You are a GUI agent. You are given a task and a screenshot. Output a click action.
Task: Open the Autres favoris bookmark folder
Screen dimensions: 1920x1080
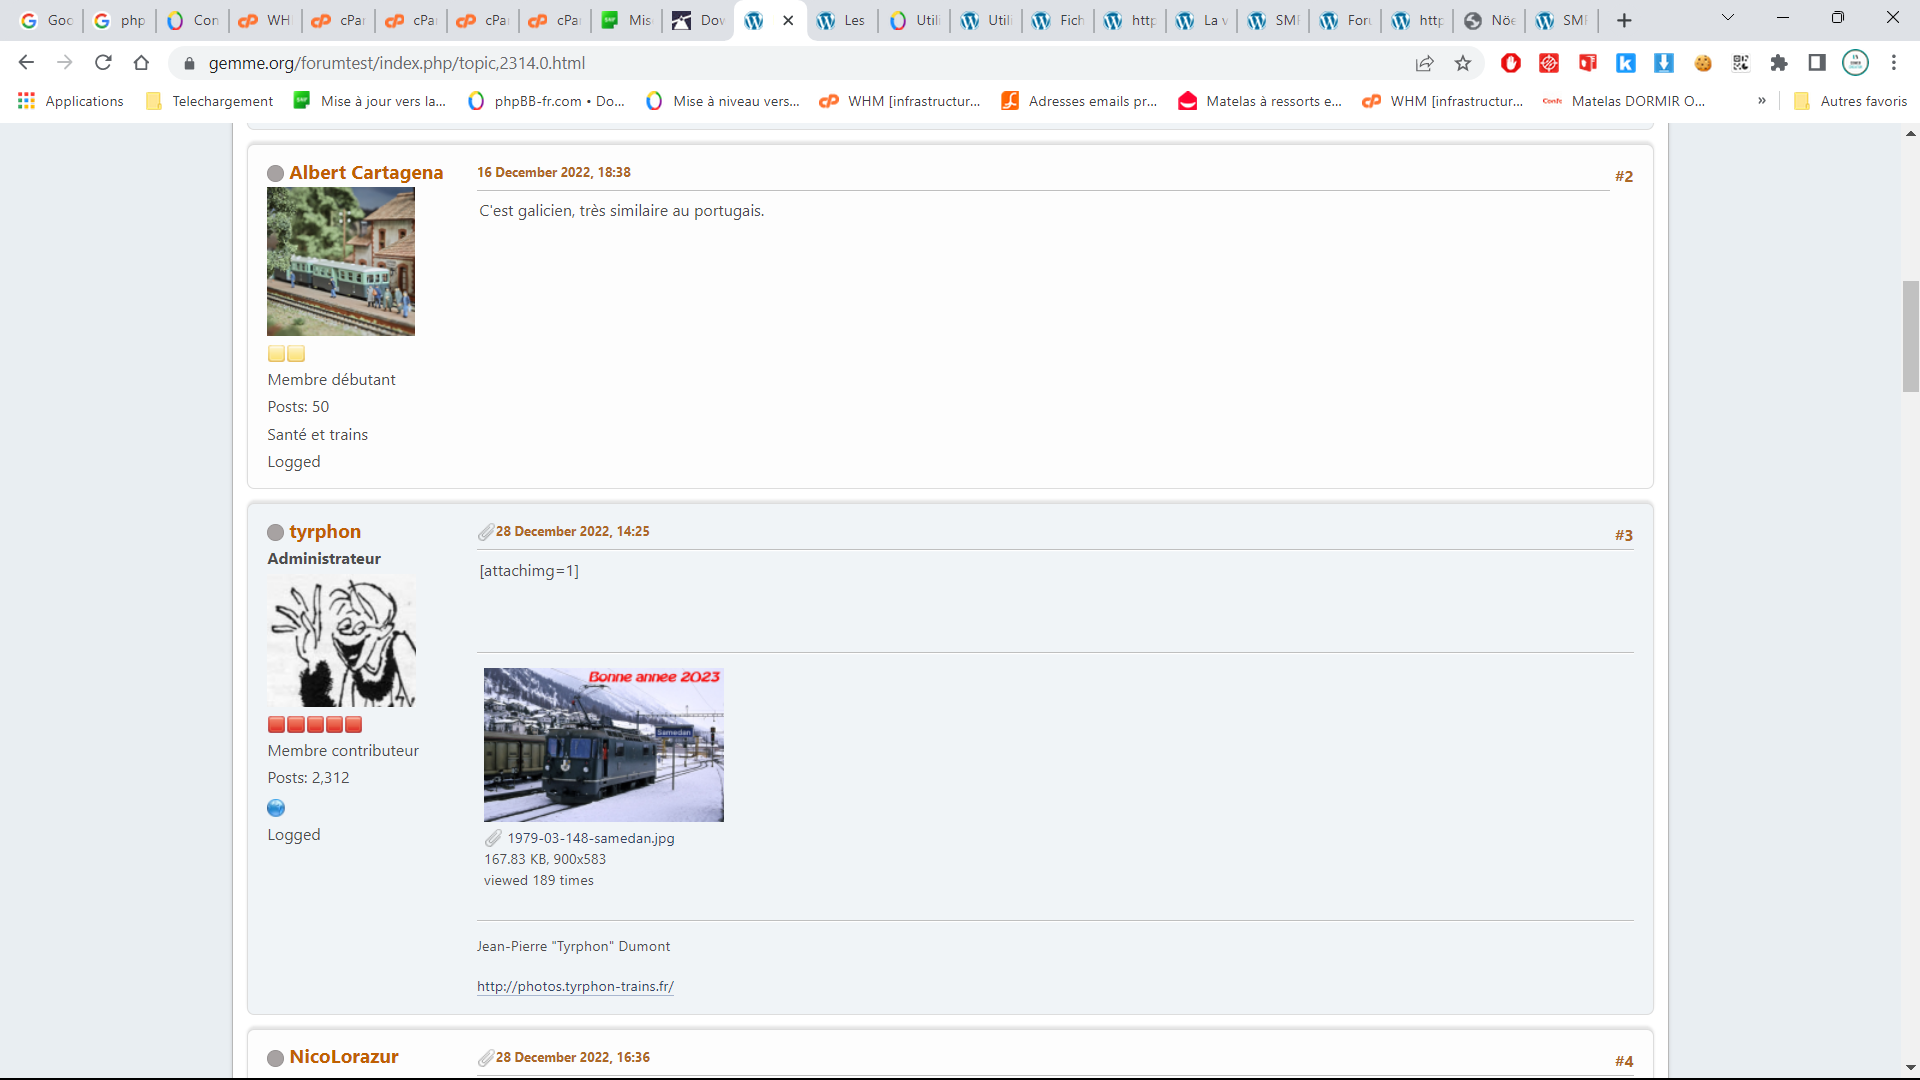tap(1851, 101)
